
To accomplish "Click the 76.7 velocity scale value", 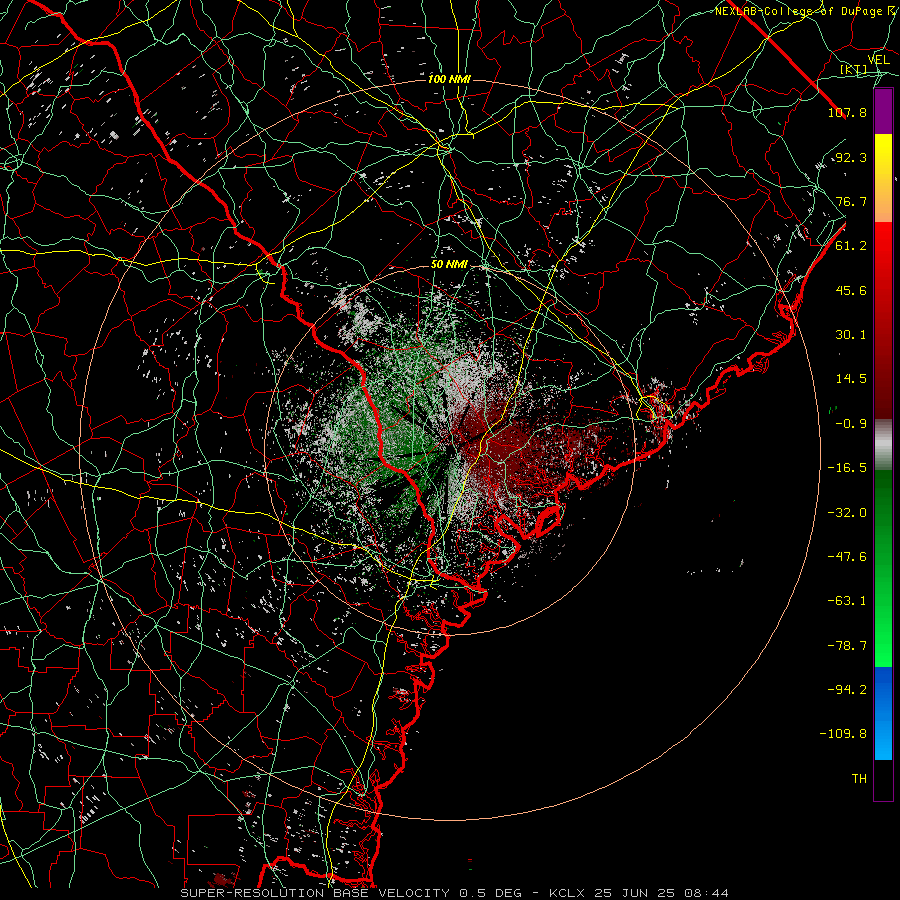I will (x=851, y=201).
